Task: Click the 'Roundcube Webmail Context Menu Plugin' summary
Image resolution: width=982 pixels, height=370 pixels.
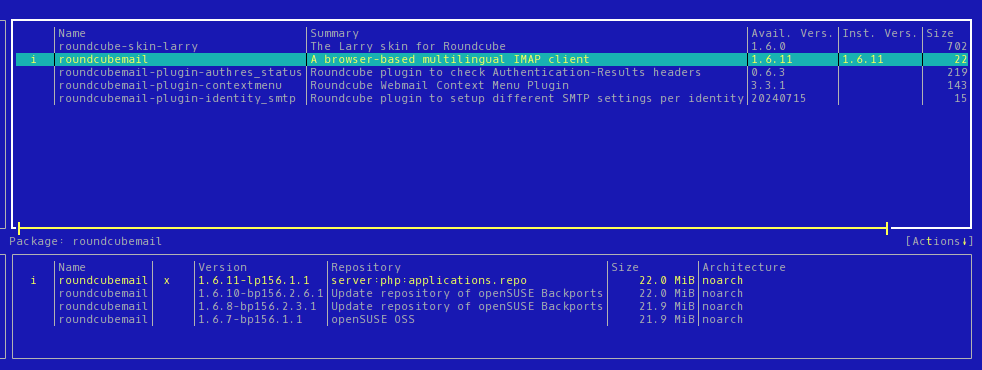Action: (x=440, y=86)
